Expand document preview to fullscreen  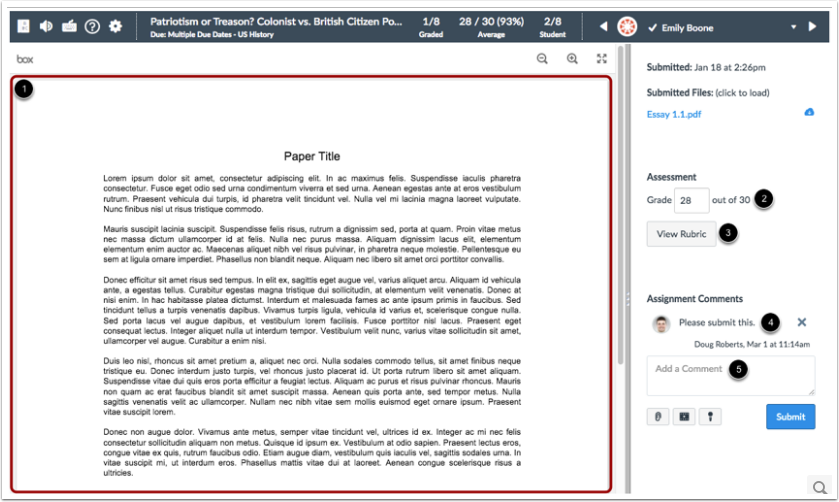[x=602, y=59]
